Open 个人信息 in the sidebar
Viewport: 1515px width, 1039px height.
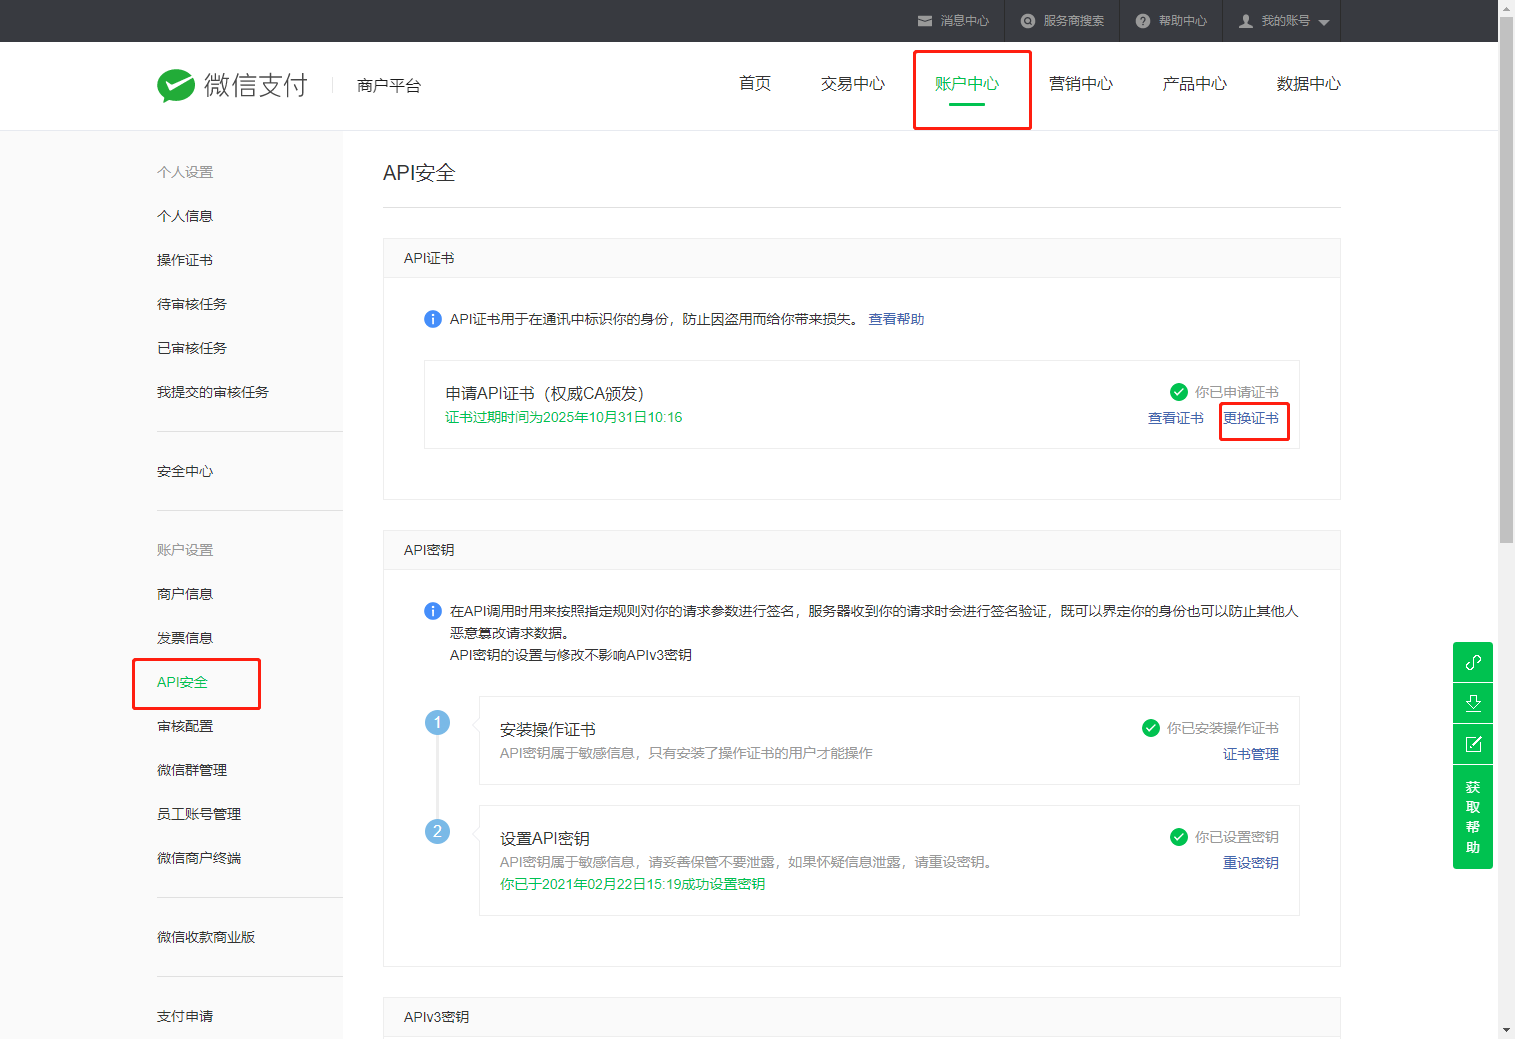pyautogui.click(x=185, y=216)
